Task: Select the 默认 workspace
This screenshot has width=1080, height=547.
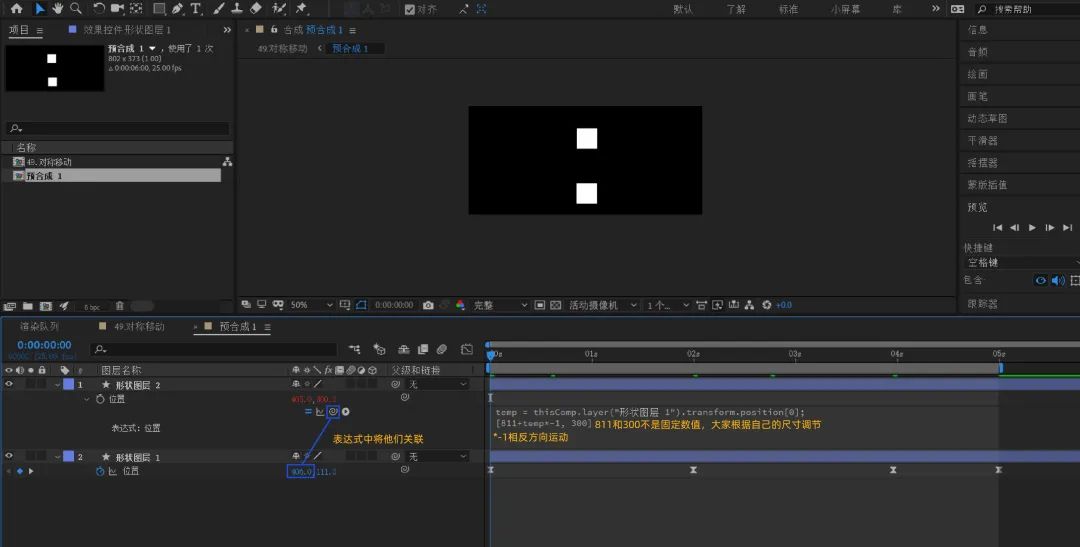Action: pyautogui.click(x=683, y=9)
